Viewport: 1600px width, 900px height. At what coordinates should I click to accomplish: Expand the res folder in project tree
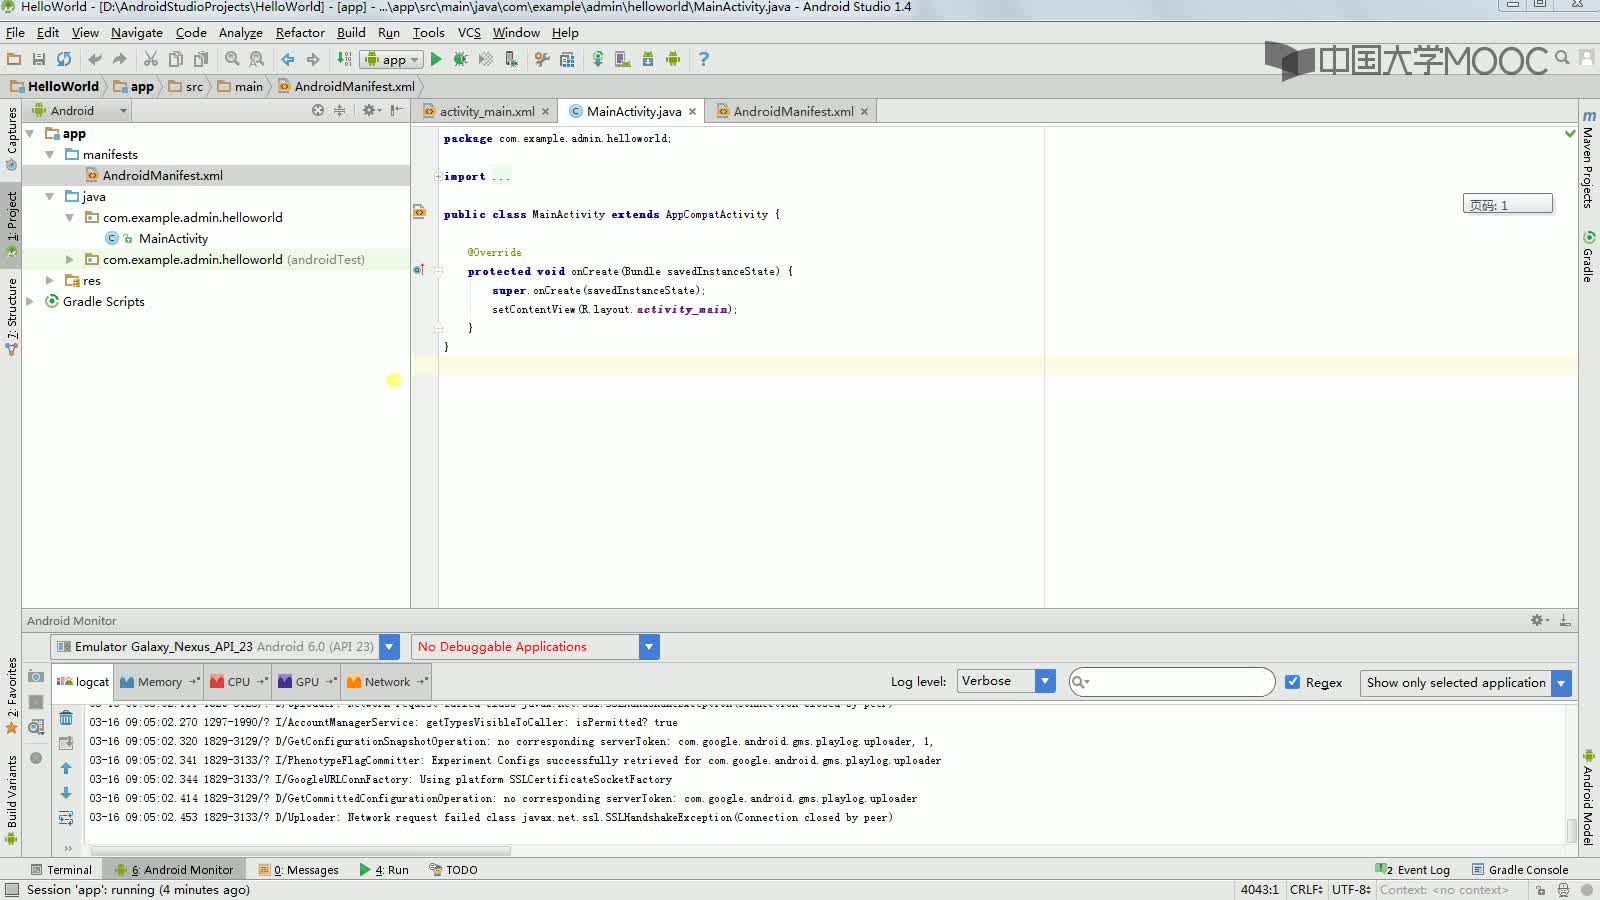50,281
